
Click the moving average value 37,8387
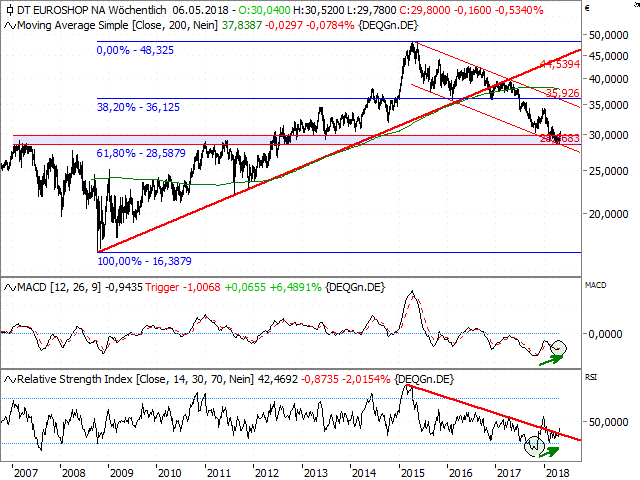(x=242, y=26)
